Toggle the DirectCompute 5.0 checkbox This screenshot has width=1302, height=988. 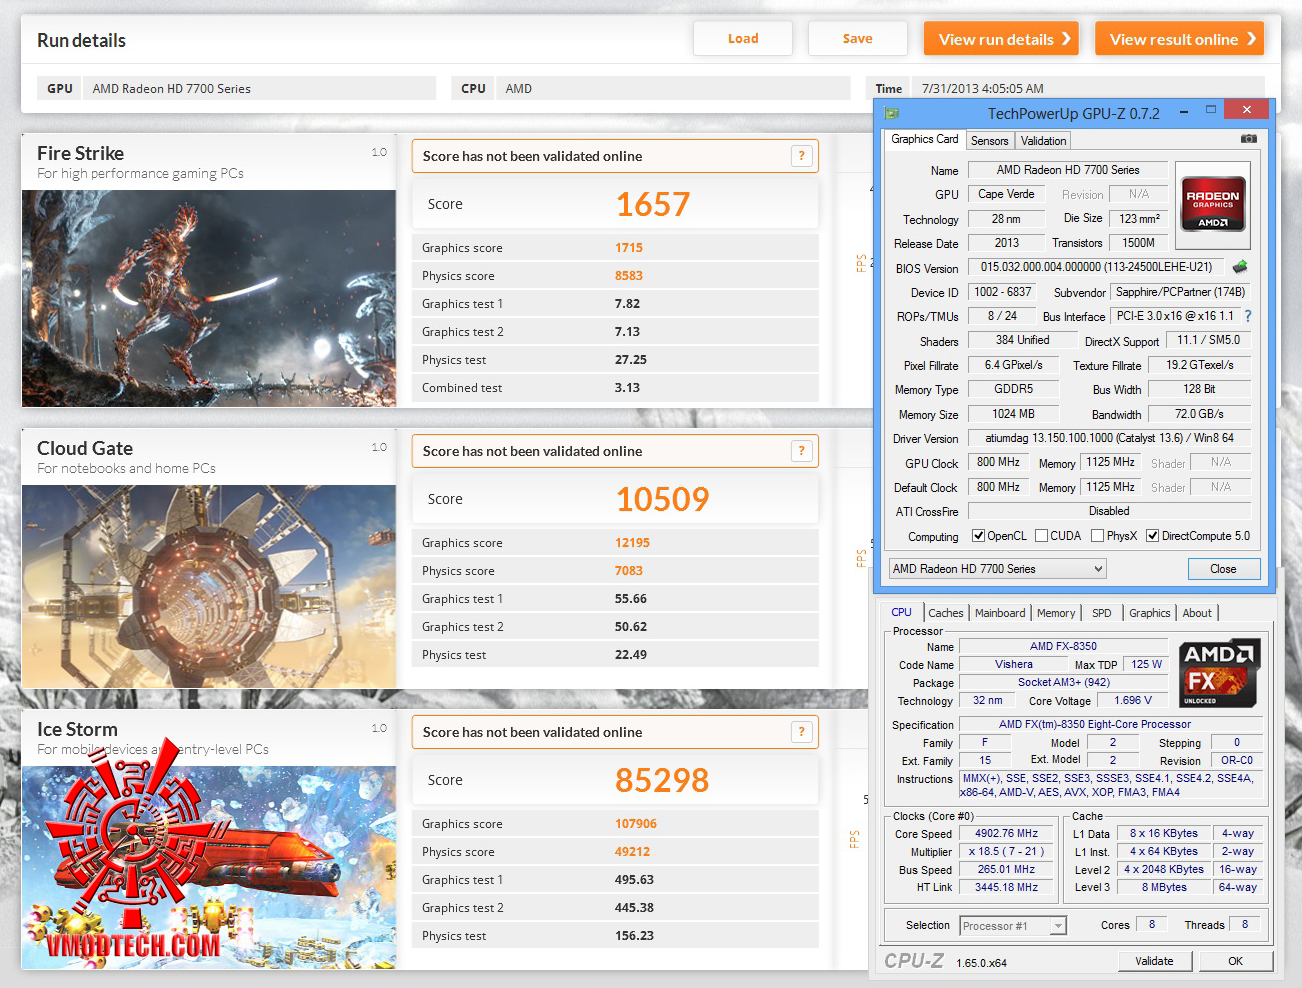(1153, 536)
